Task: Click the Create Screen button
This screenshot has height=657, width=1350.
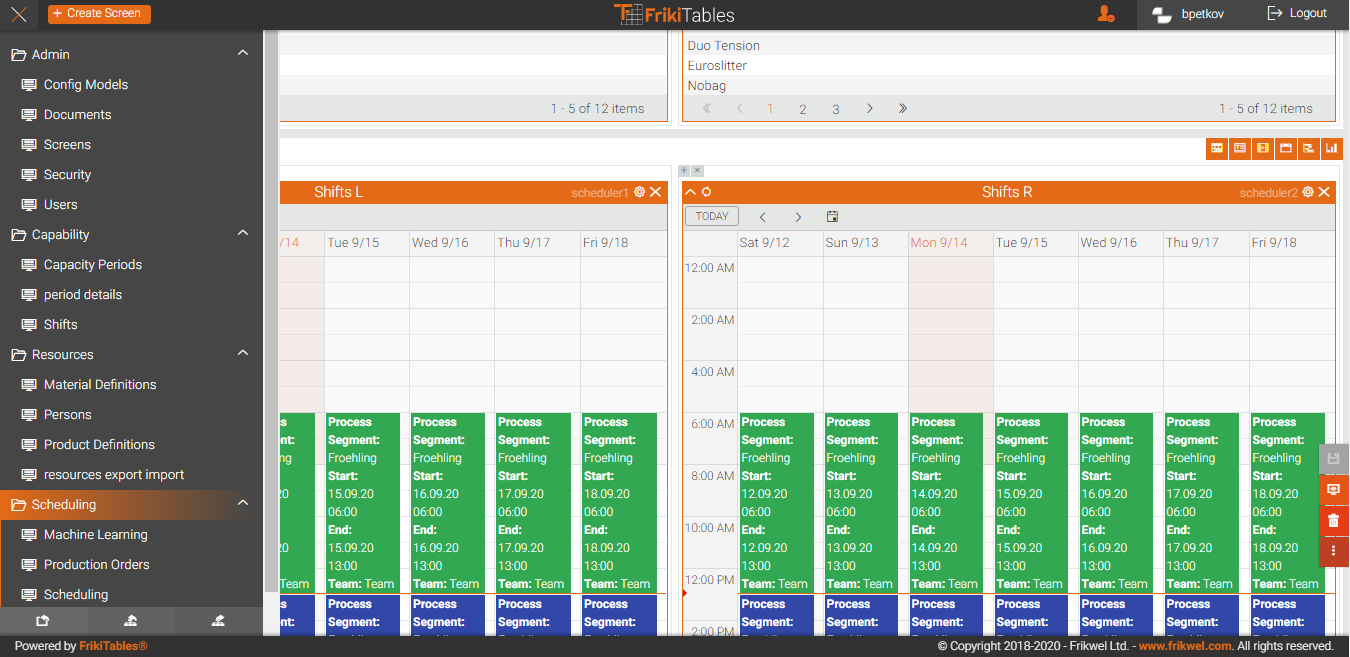Action: point(99,14)
